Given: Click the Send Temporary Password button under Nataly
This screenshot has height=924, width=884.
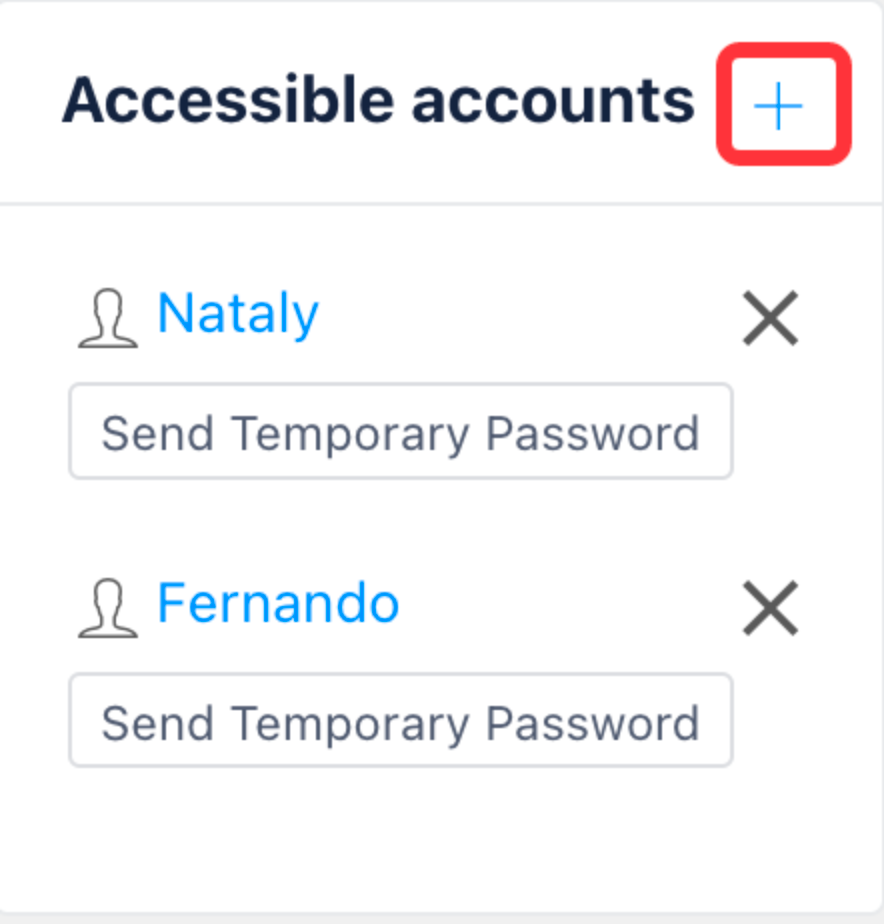Looking at the screenshot, I should click(401, 431).
